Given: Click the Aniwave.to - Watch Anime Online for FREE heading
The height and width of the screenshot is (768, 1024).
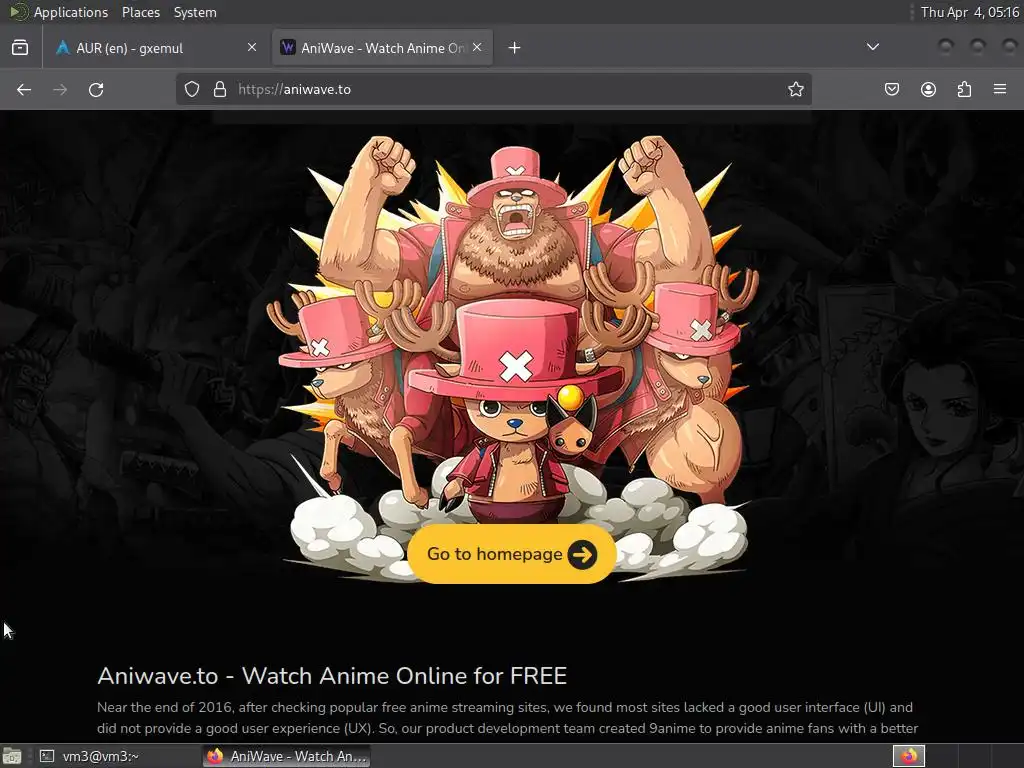Looking at the screenshot, I should 332,676.
